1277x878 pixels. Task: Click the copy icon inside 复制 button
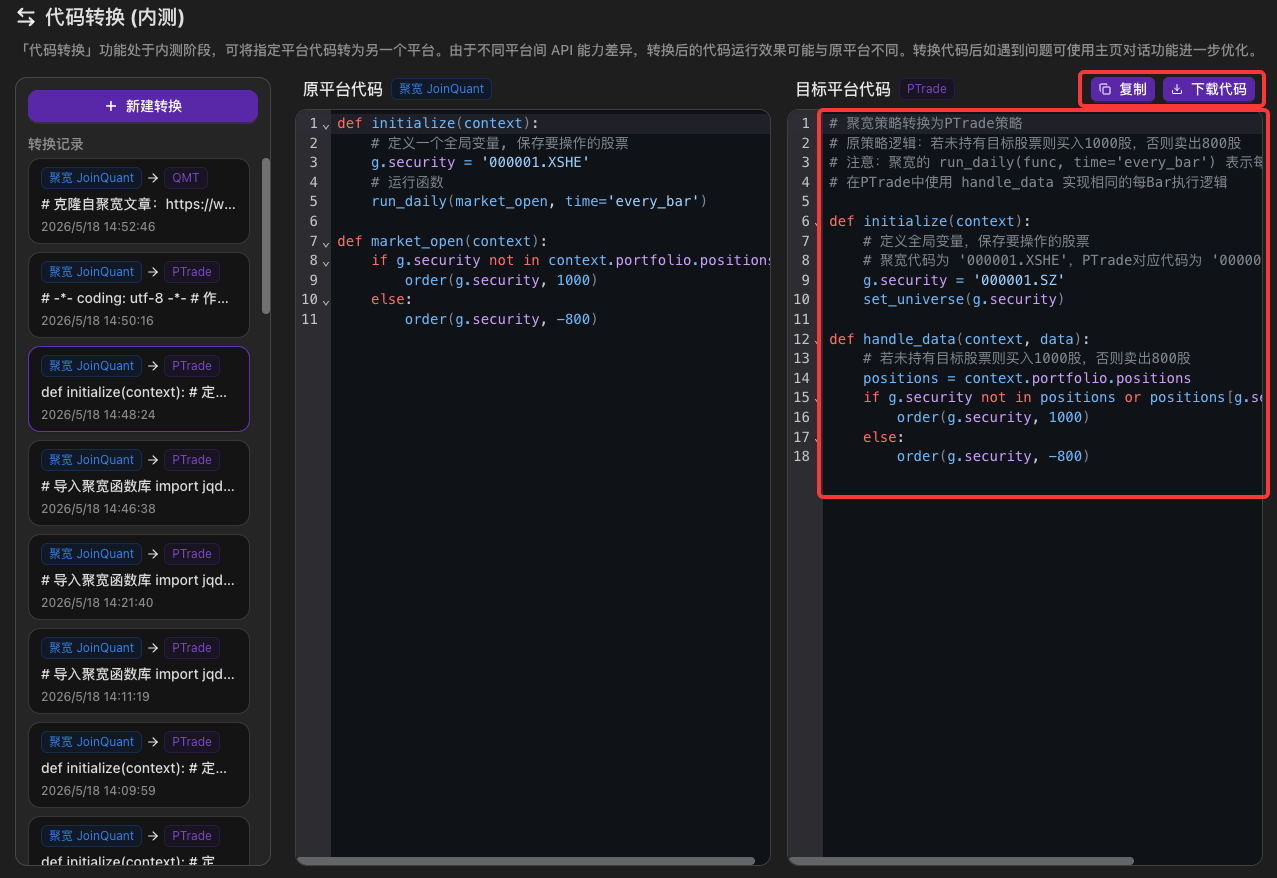[1105, 89]
